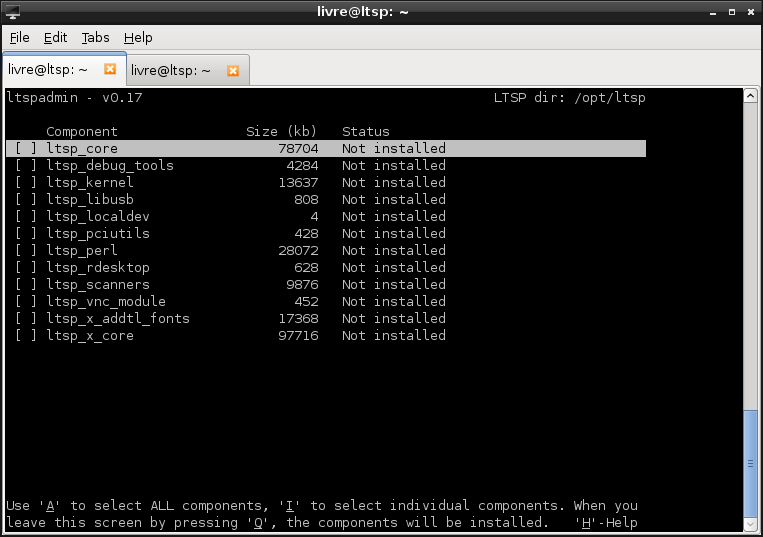Click the 28072 size value

[x=298, y=251]
